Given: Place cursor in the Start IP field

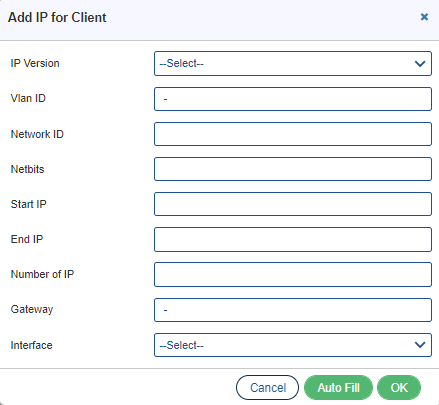Looking at the screenshot, I should pos(293,204).
